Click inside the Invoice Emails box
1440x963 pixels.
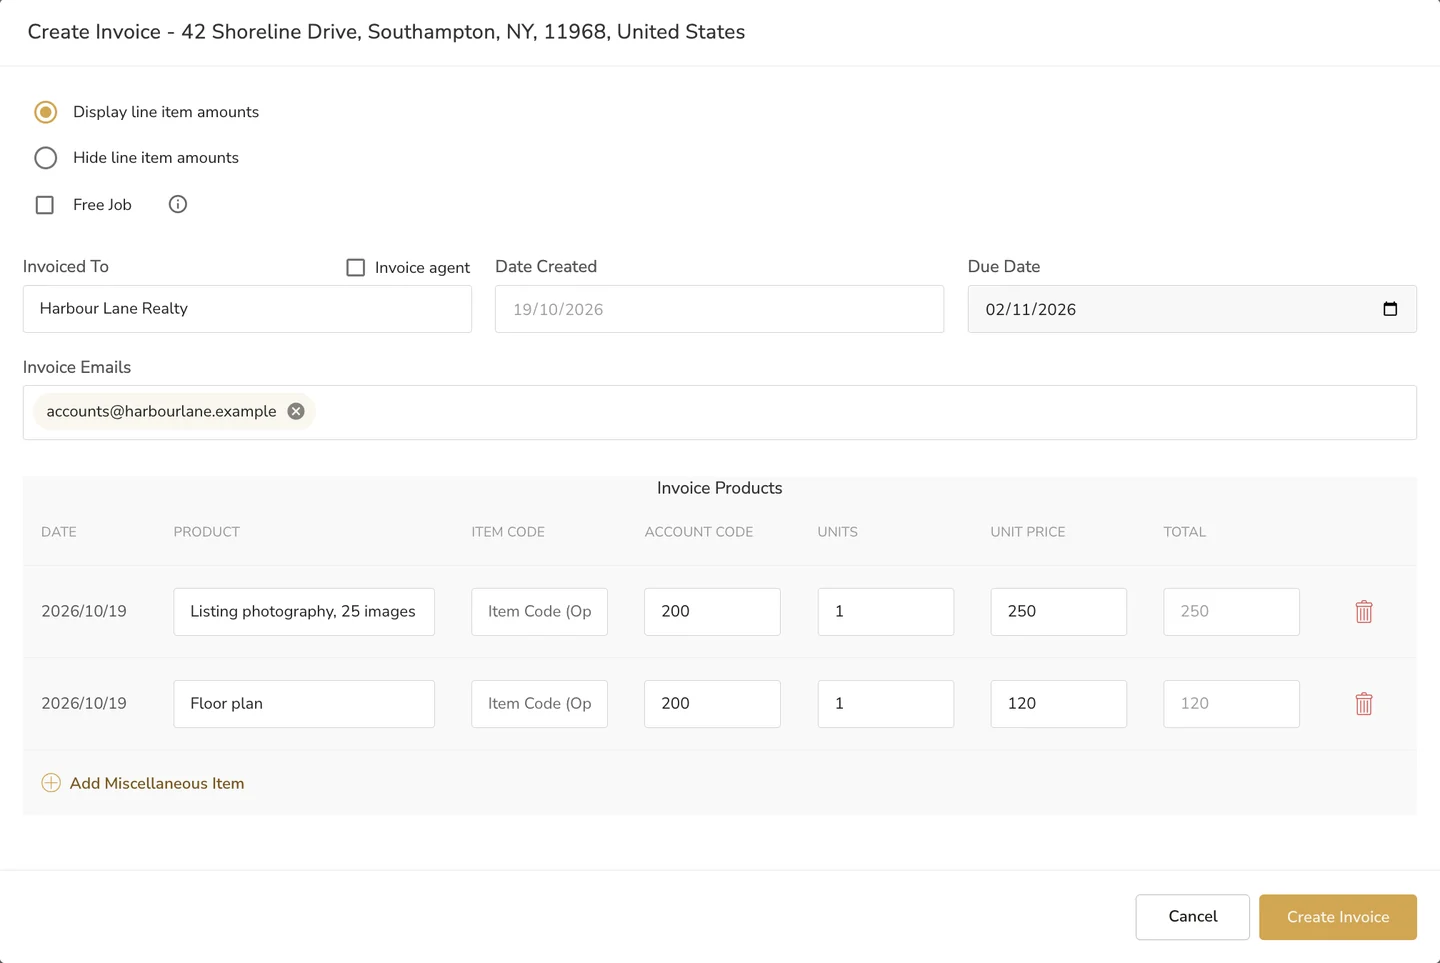pyautogui.click(x=720, y=412)
